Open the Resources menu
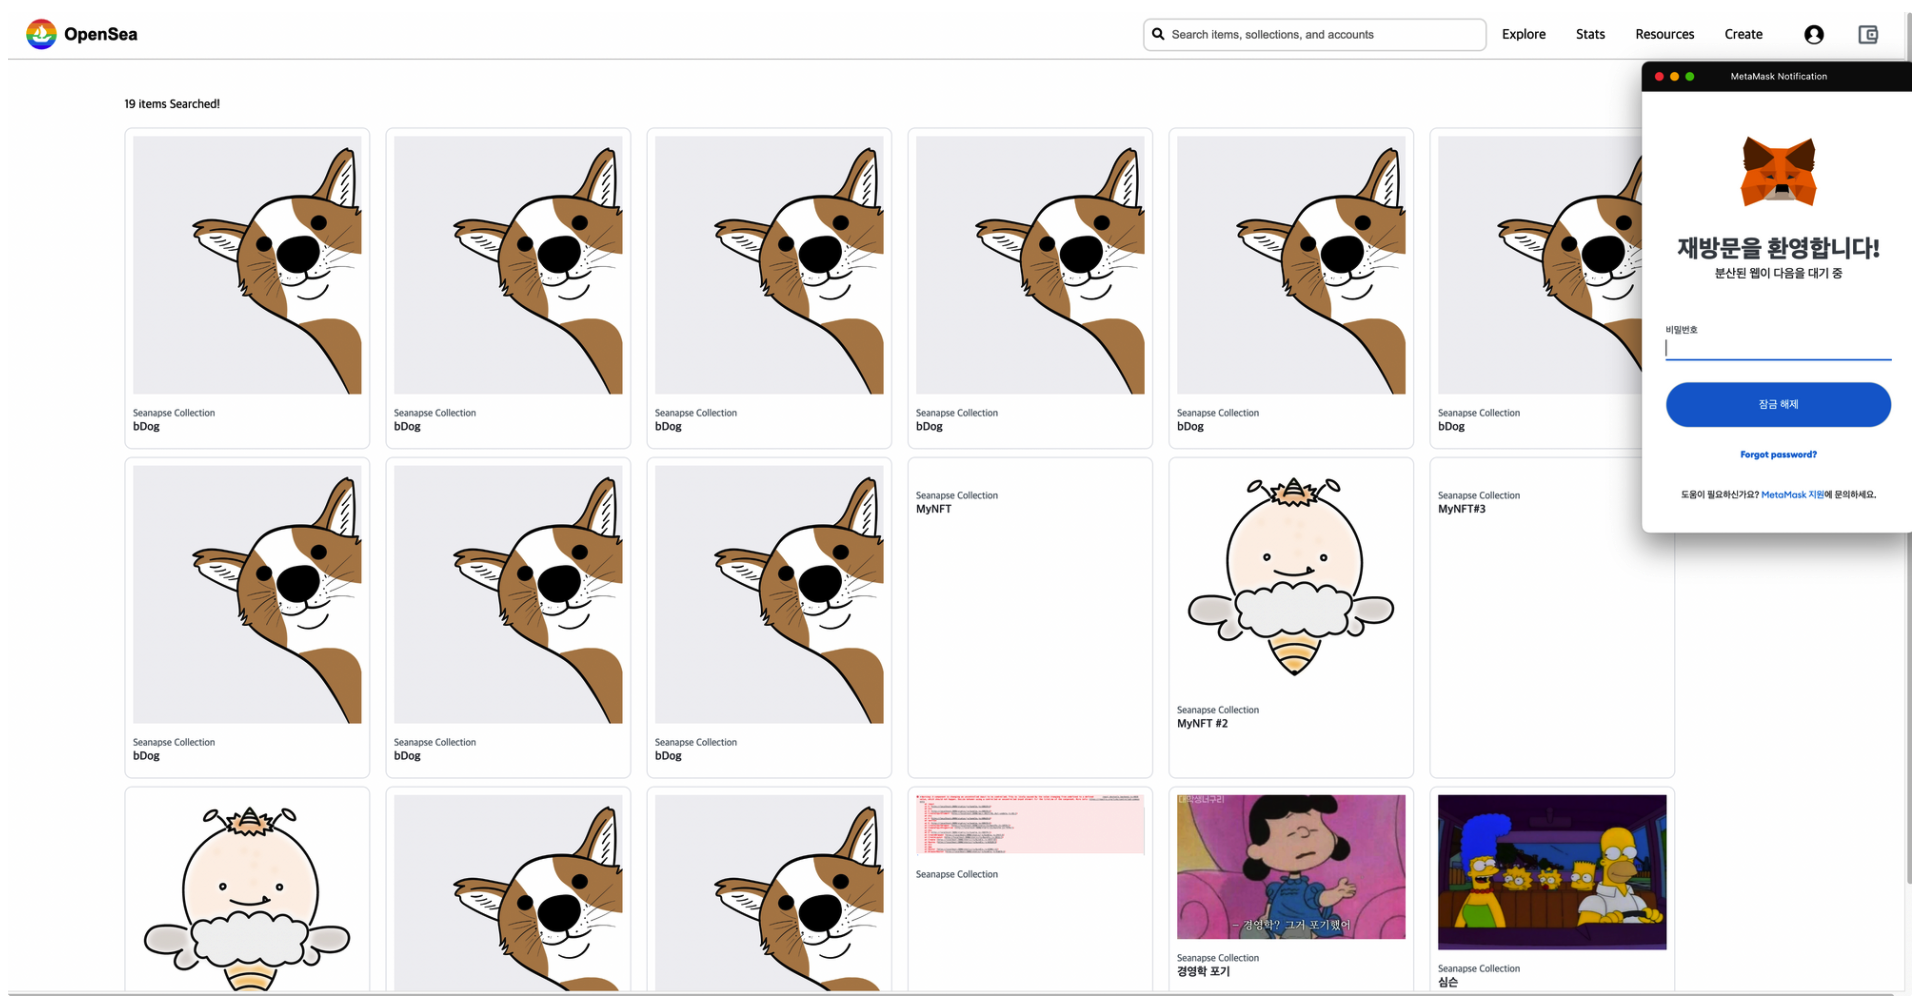The width and height of the screenshot is (1916, 1006). [1664, 34]
